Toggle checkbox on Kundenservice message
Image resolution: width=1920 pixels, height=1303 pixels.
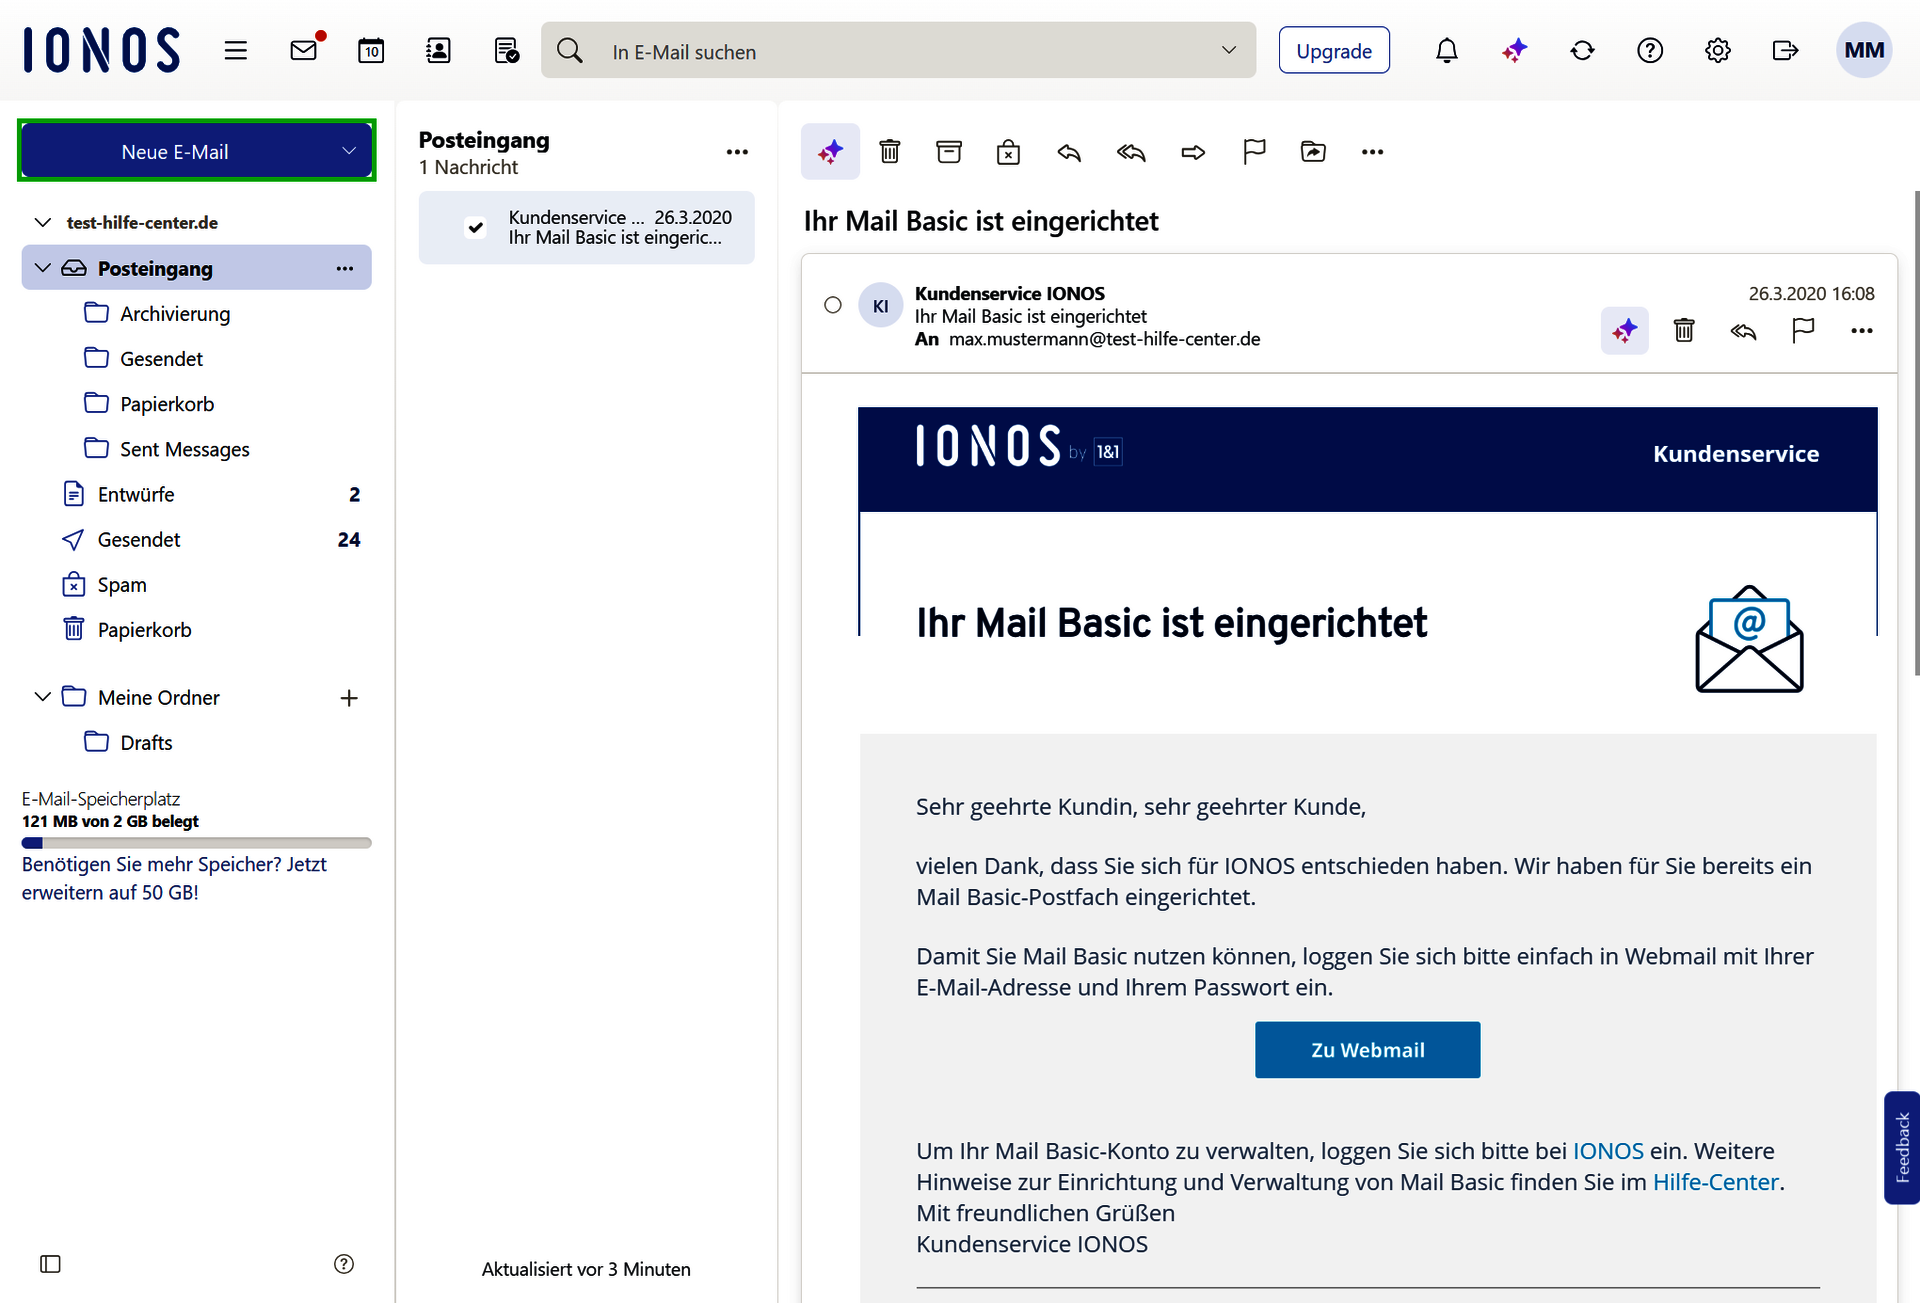tap(476, 228)
